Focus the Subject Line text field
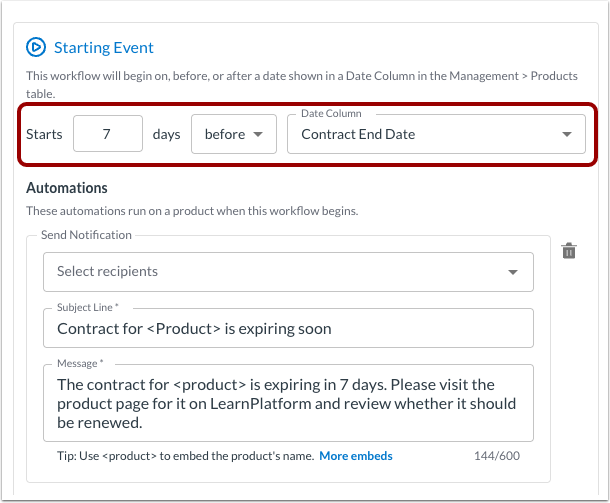The width and height of the screenshot is (610, 503). click(288, 328)
